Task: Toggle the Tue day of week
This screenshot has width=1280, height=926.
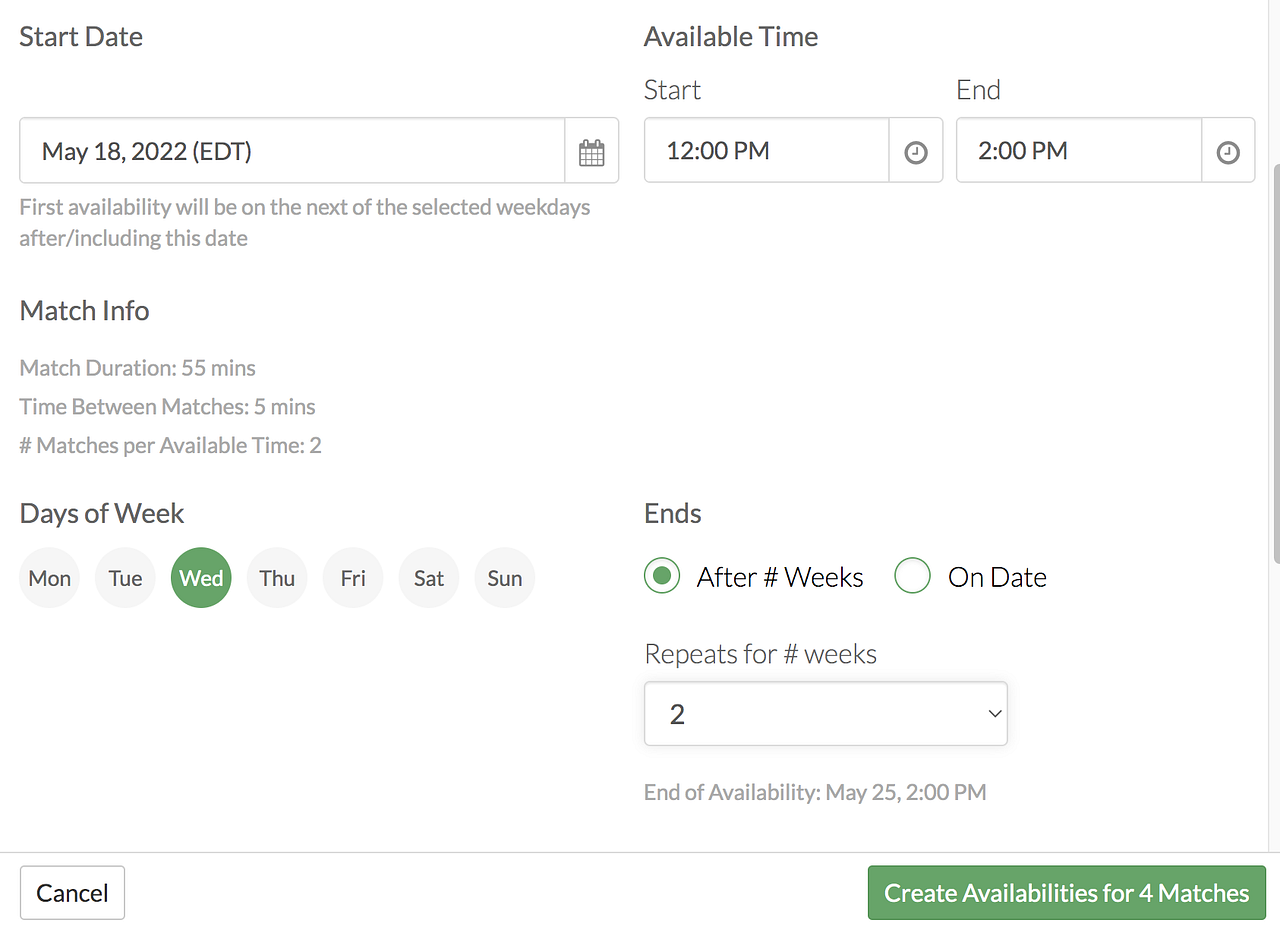Action: (126, 578)
